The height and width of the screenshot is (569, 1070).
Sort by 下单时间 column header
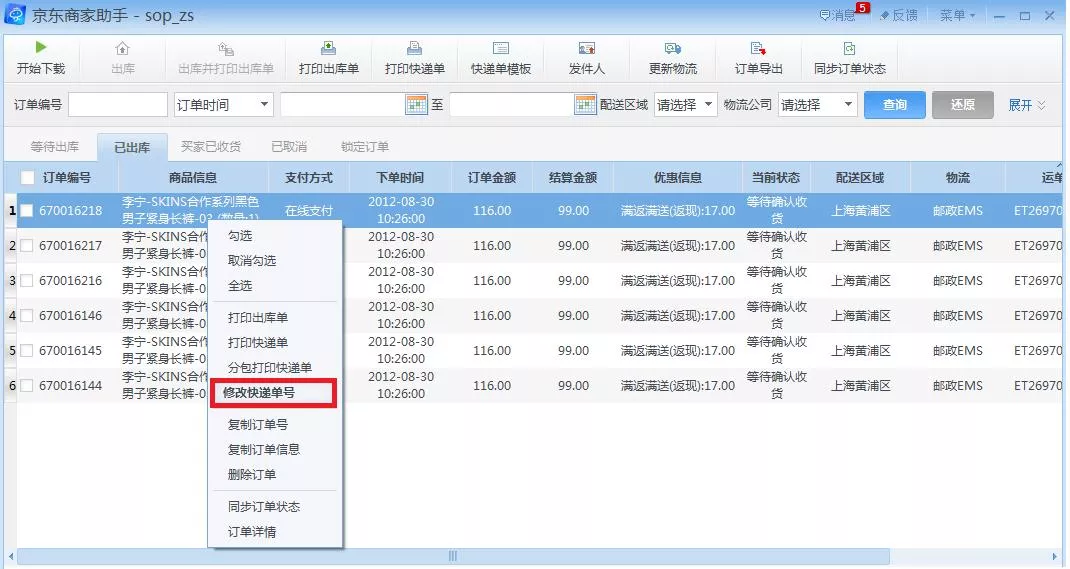pyautogui.click(x=401, y=177)
